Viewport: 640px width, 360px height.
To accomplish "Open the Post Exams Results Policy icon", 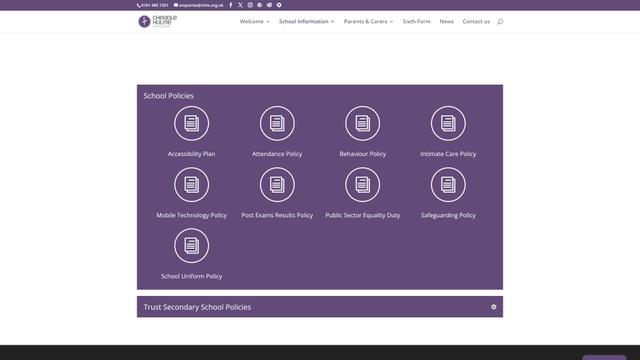I will pos(277,184).
